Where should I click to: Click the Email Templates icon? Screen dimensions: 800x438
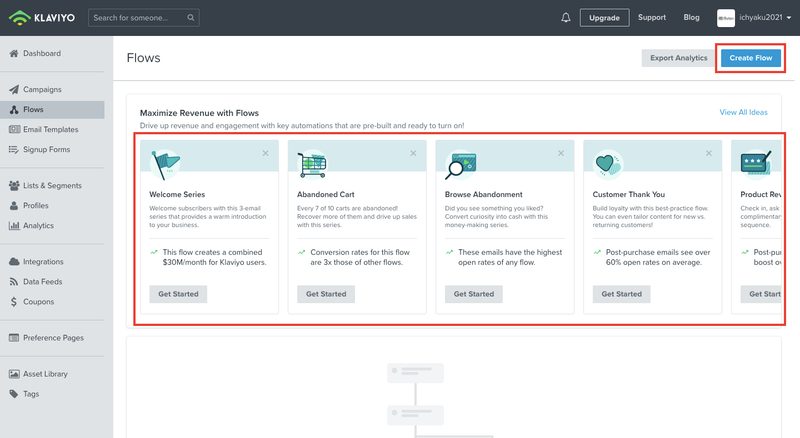click(14, 129)
